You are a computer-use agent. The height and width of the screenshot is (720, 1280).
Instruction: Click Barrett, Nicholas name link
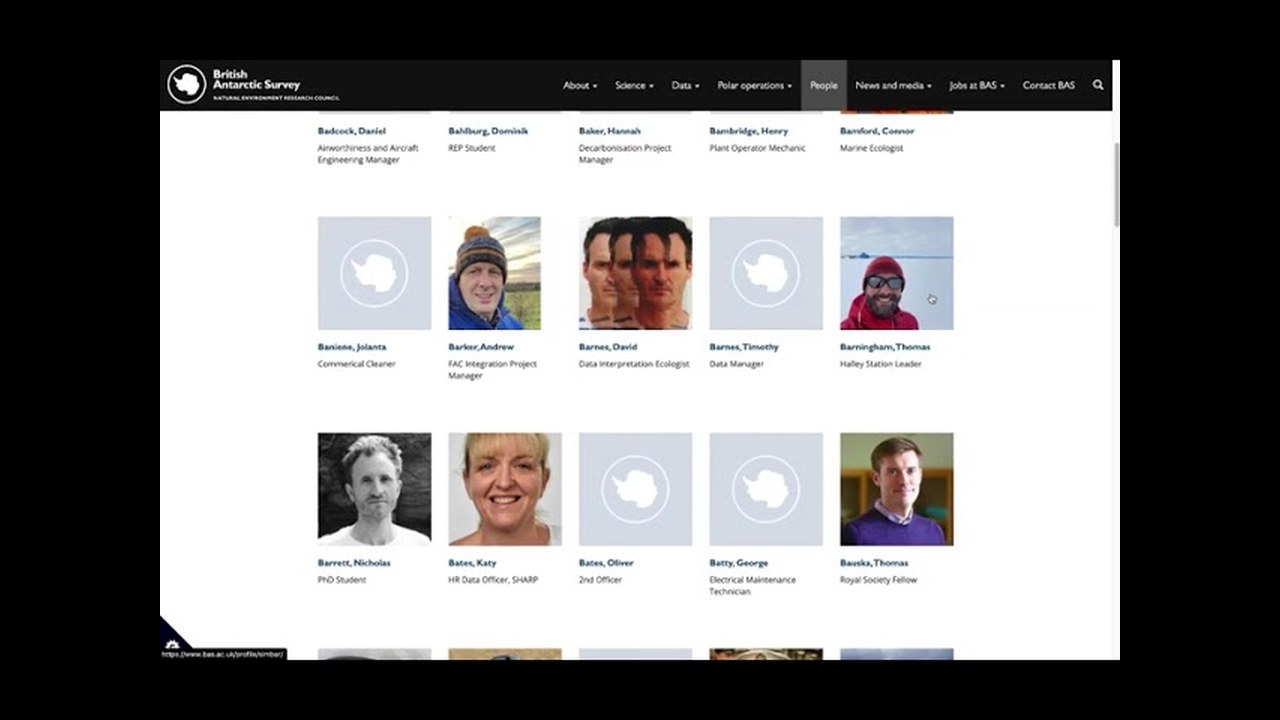354,563
